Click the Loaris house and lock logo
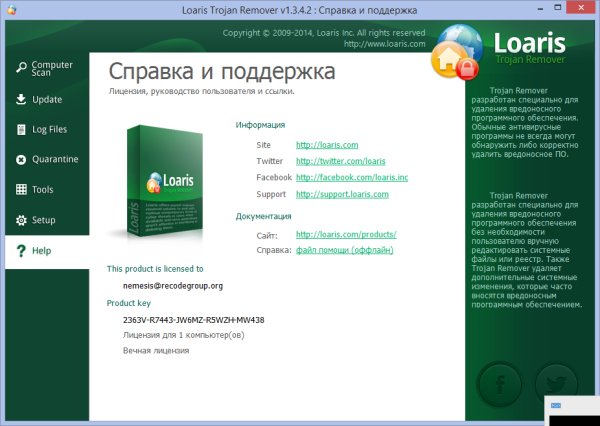 point(457,52)
